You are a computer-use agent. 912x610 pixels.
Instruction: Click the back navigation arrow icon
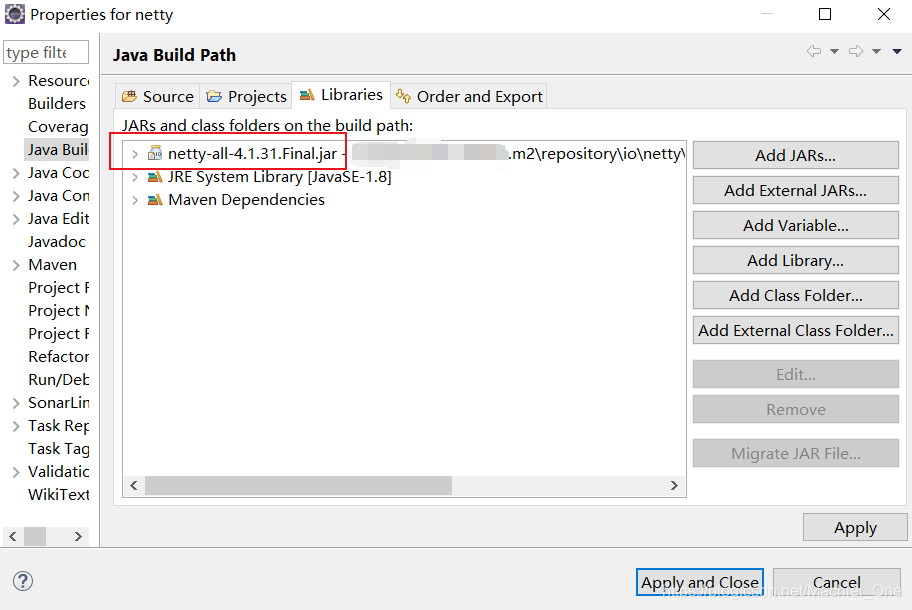(814, 51)
